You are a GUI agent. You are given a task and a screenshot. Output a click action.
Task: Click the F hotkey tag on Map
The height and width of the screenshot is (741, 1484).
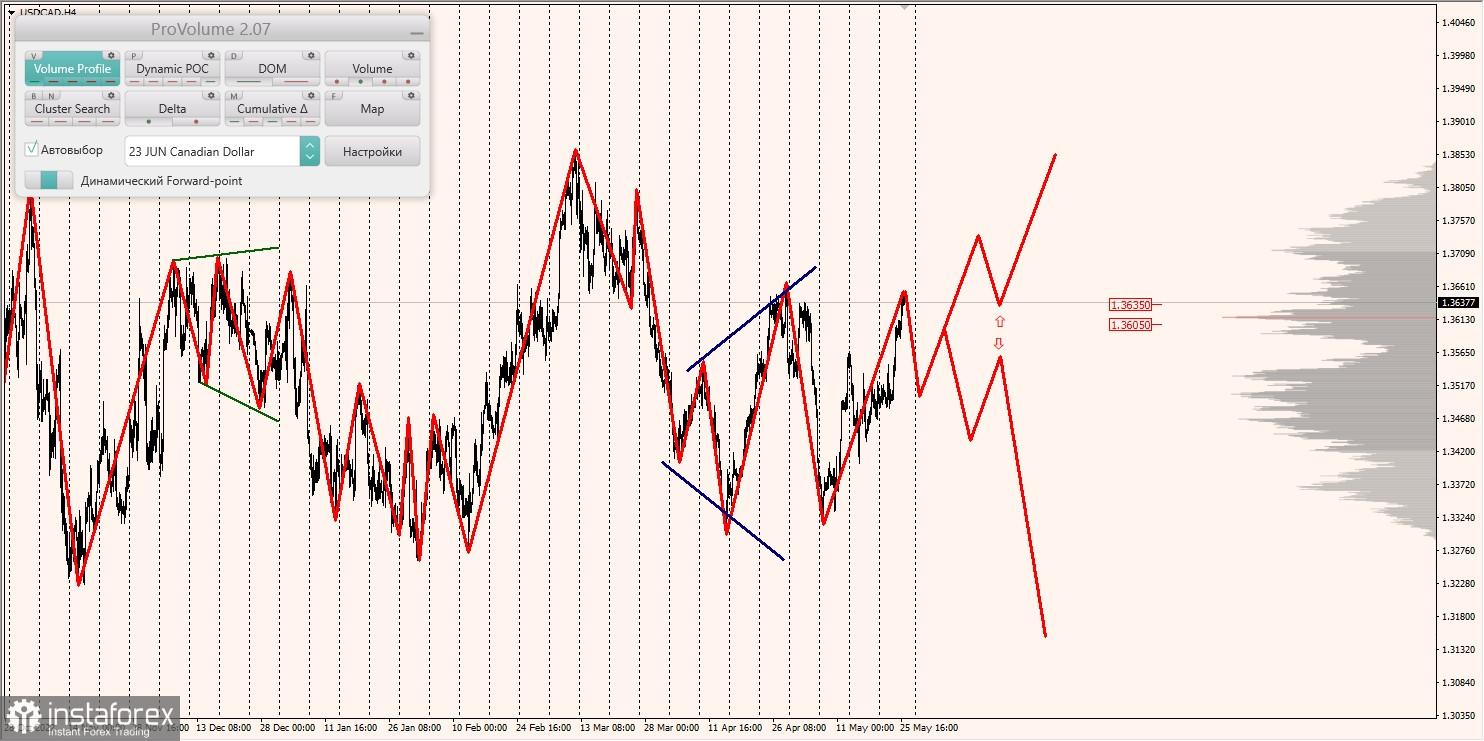334,96
